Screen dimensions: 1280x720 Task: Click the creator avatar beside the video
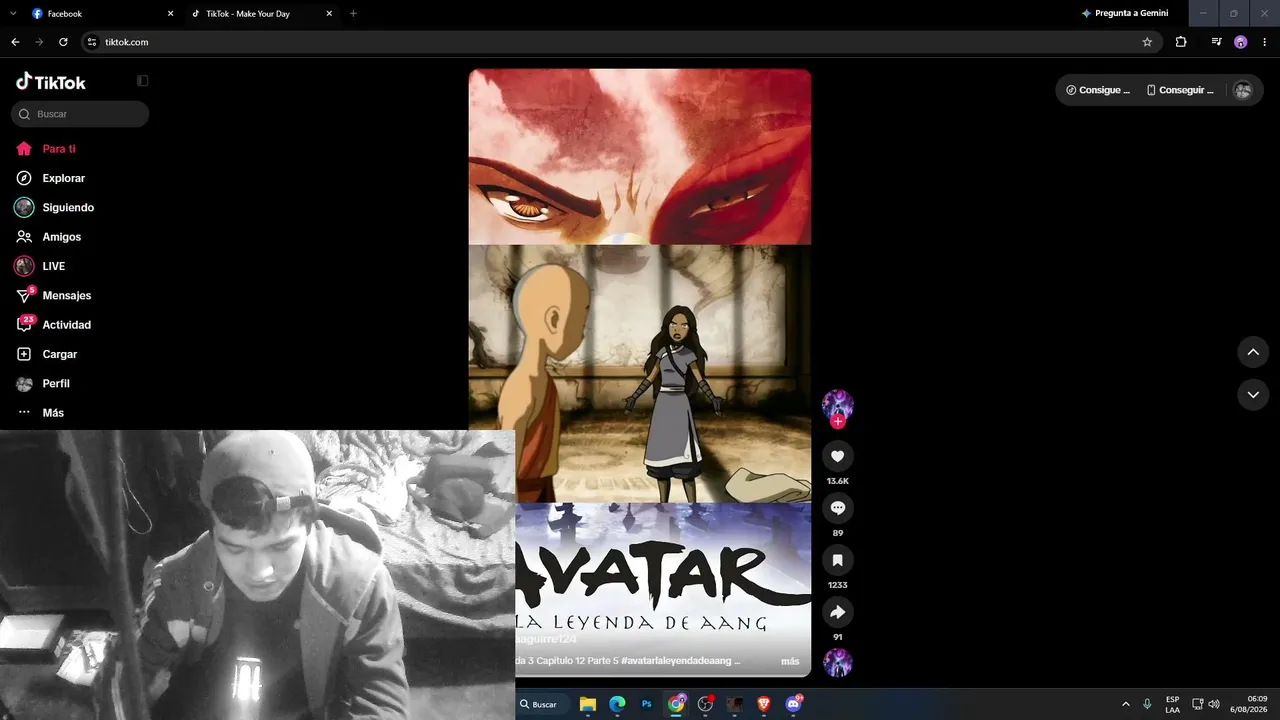tap(837, 404)
